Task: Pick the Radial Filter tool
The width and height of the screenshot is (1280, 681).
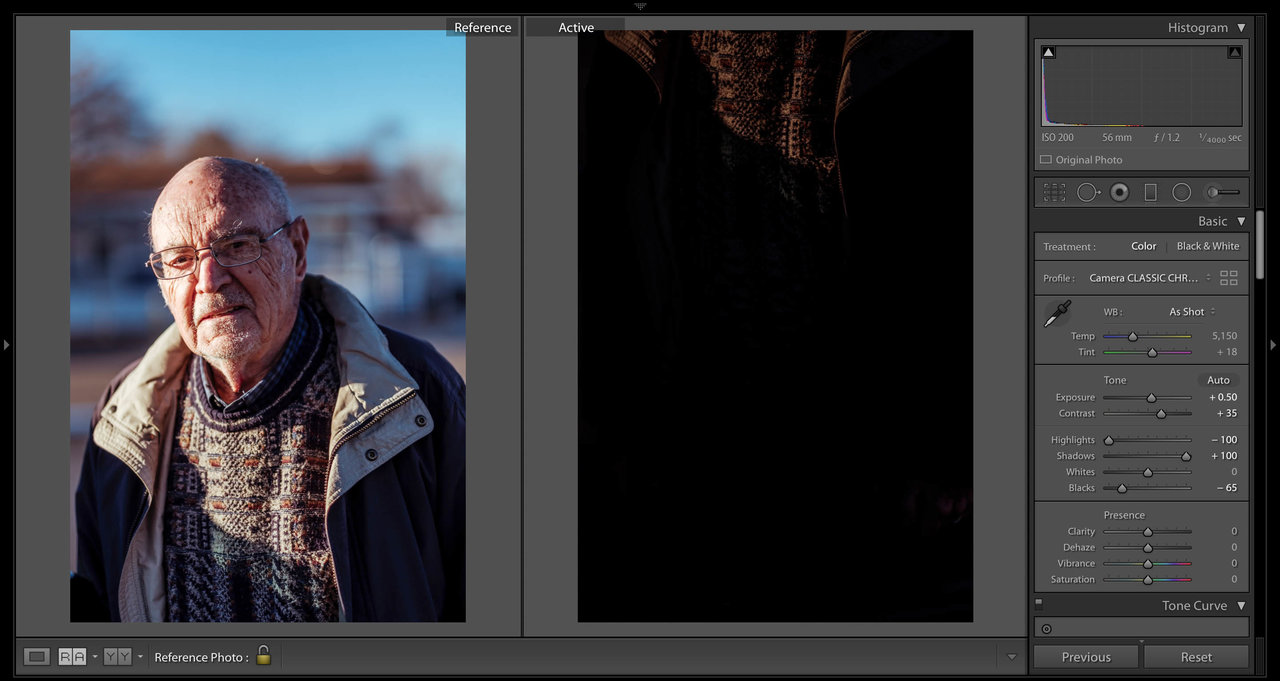Action: (x=1181, y=192)
